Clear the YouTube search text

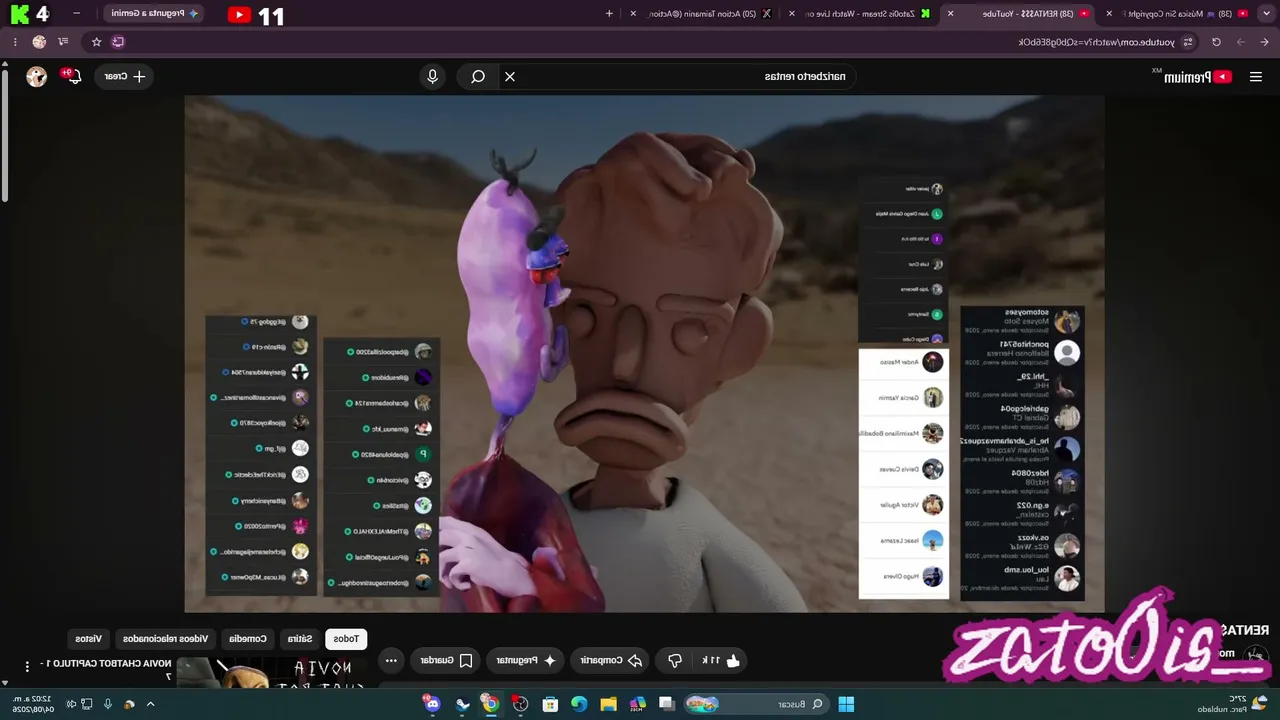(510, 76)
